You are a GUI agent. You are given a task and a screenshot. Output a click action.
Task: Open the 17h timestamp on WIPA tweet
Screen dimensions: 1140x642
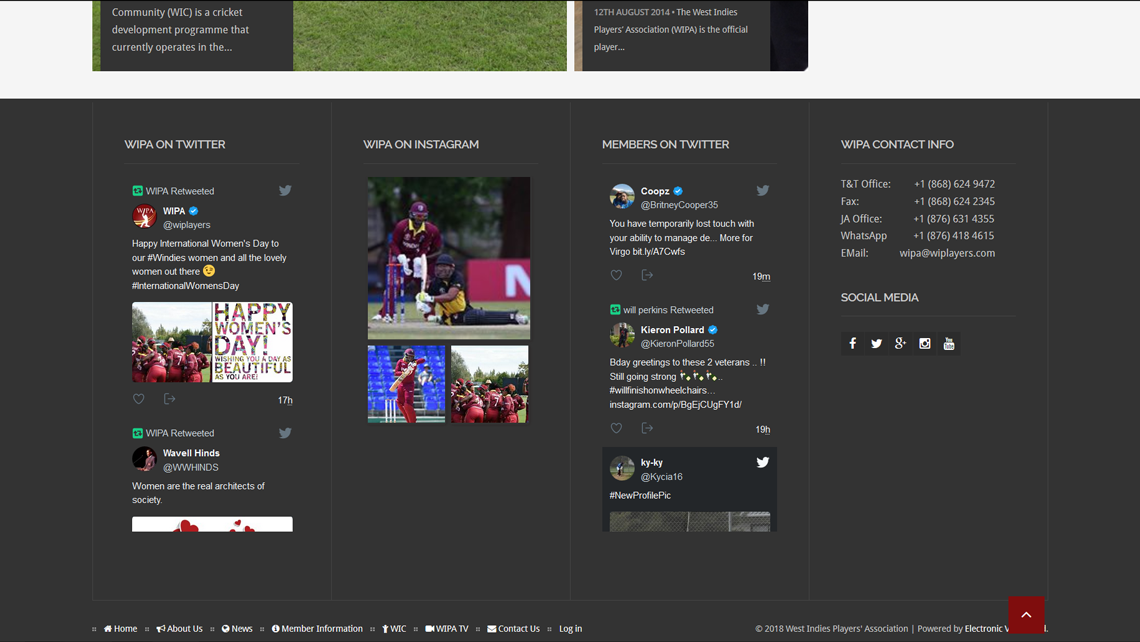click(x=285, y=401)
